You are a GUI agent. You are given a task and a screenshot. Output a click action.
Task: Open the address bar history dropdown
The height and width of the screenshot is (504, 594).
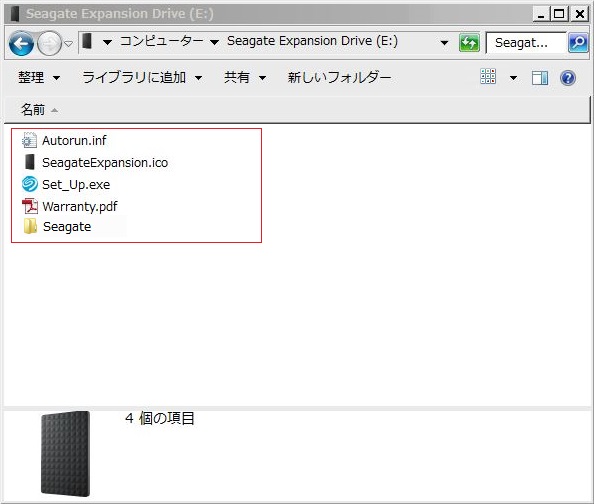[x=444, y=42]
